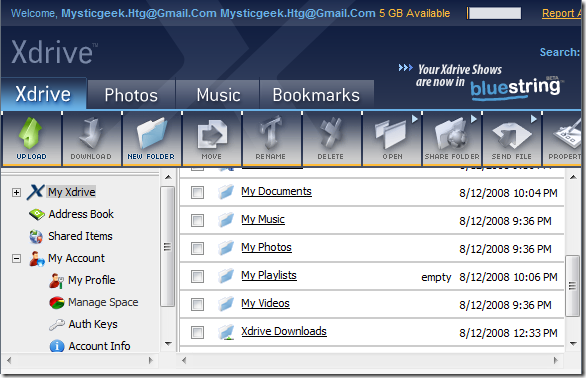Click the file list vertical scrollbar thumb
The image size is (586, 378).
tap(572, 286)
